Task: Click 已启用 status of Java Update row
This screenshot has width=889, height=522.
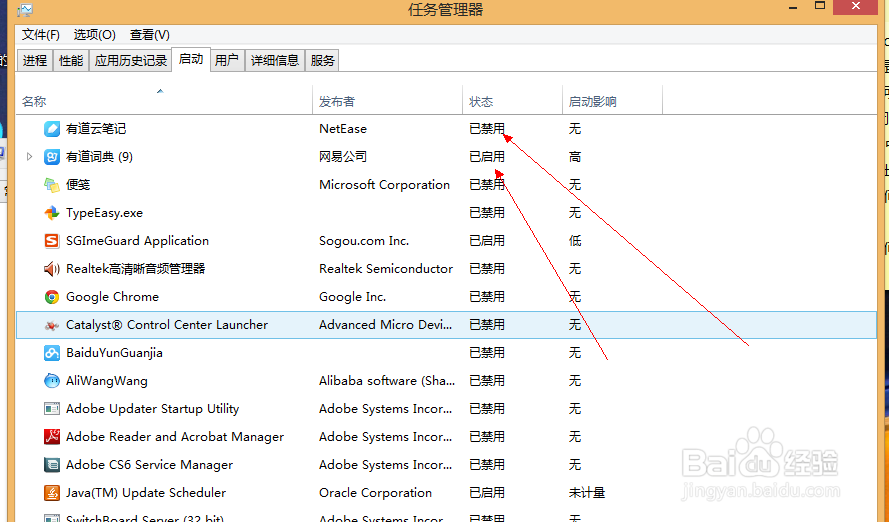Action: (487, 493)
